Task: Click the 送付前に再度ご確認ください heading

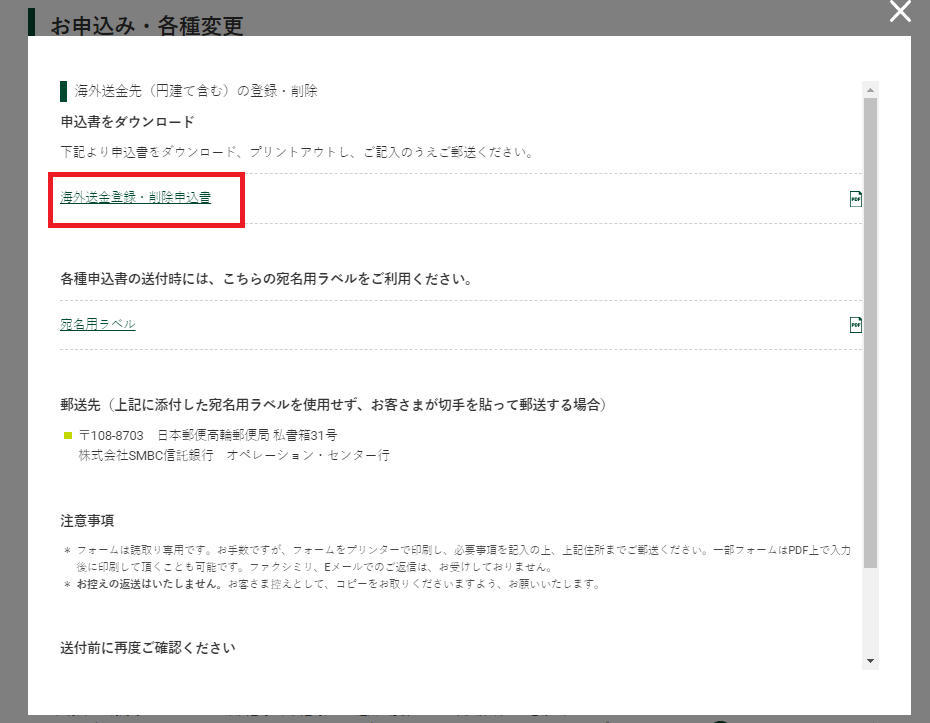Action: coord(148,648)
